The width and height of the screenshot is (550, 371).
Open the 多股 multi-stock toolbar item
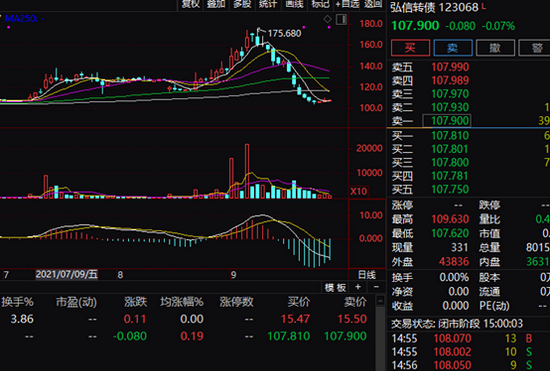point(242,4)
